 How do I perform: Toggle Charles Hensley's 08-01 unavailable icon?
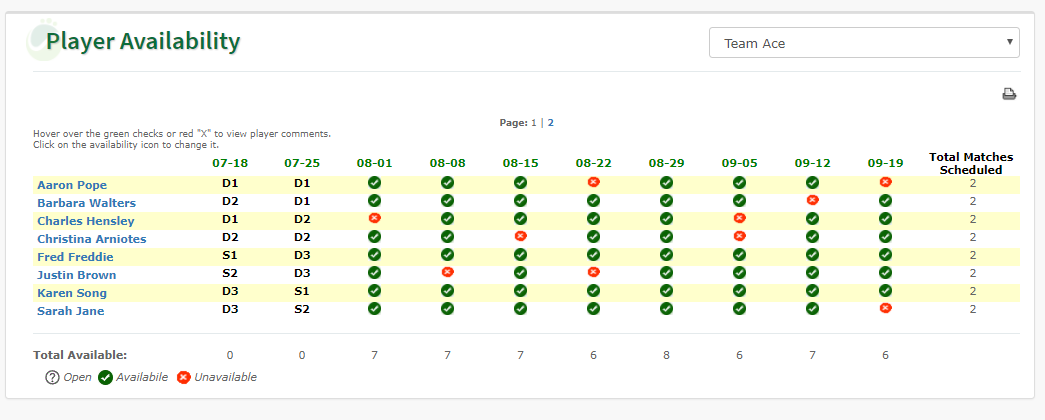375,217
